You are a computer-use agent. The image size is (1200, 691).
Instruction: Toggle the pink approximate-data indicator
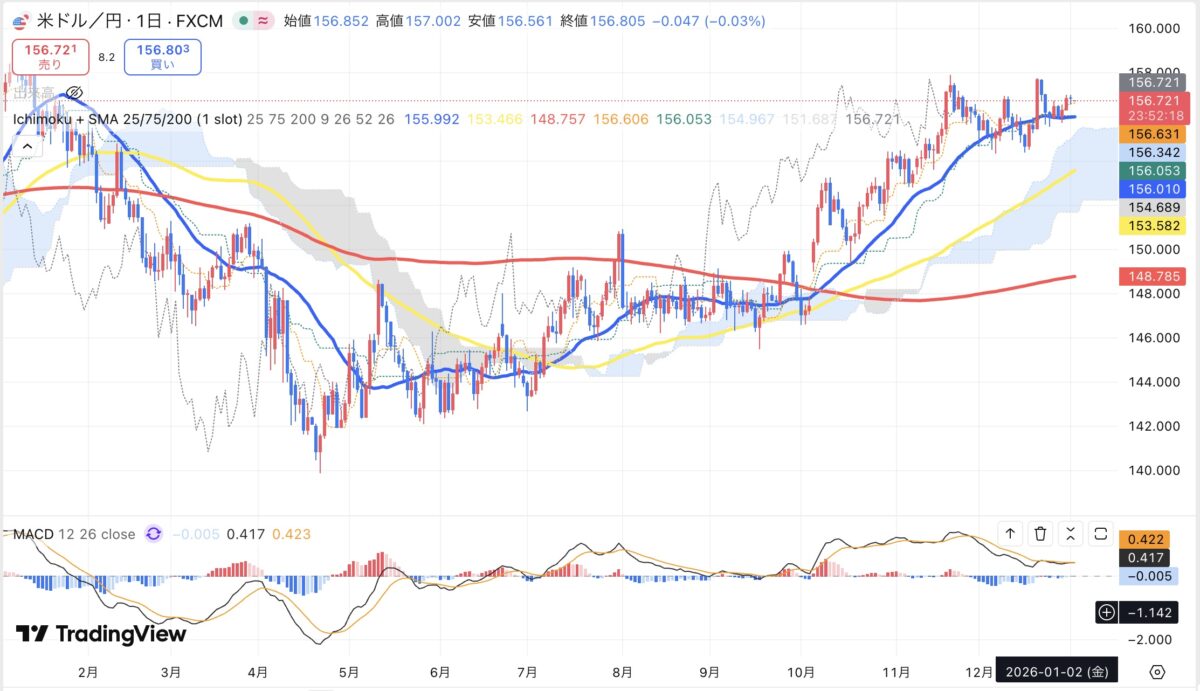click(262, 21)
